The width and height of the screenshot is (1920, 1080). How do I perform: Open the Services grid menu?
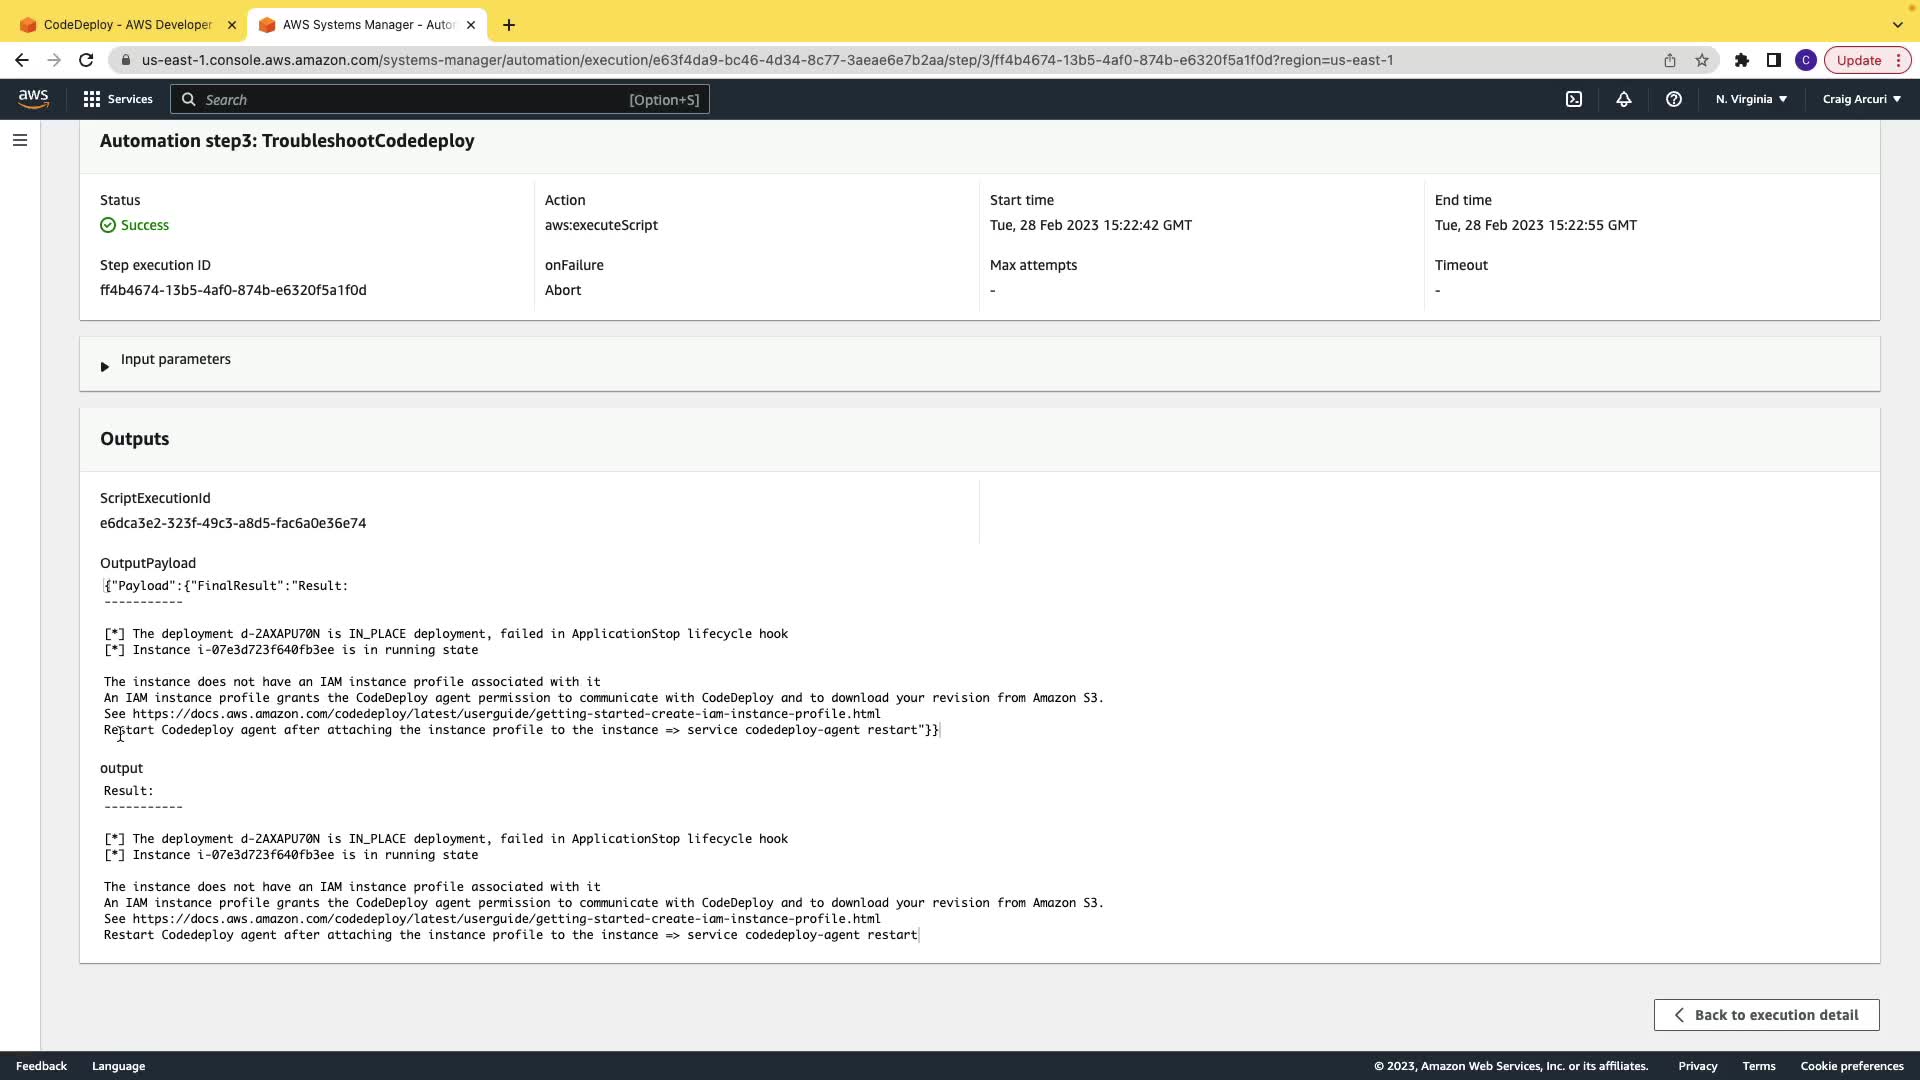(118, 99)
